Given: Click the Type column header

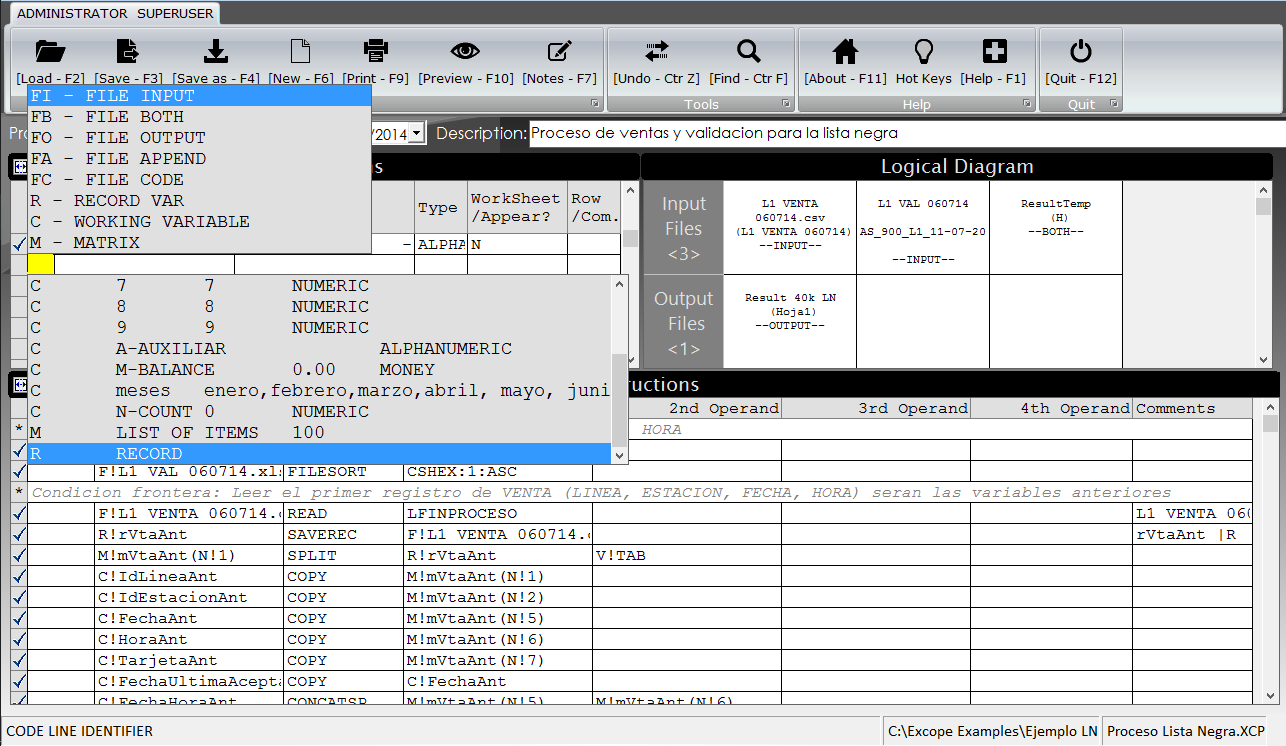Looking at the screenshot, I should click(x=440, y=207).
